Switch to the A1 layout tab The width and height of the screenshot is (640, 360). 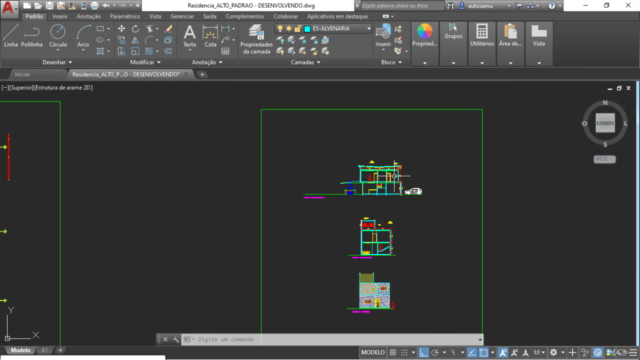coord(44,350)
